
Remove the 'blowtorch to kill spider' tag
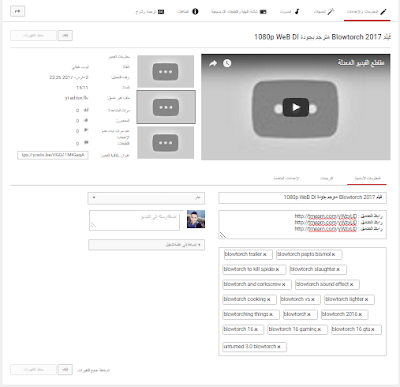277,270
